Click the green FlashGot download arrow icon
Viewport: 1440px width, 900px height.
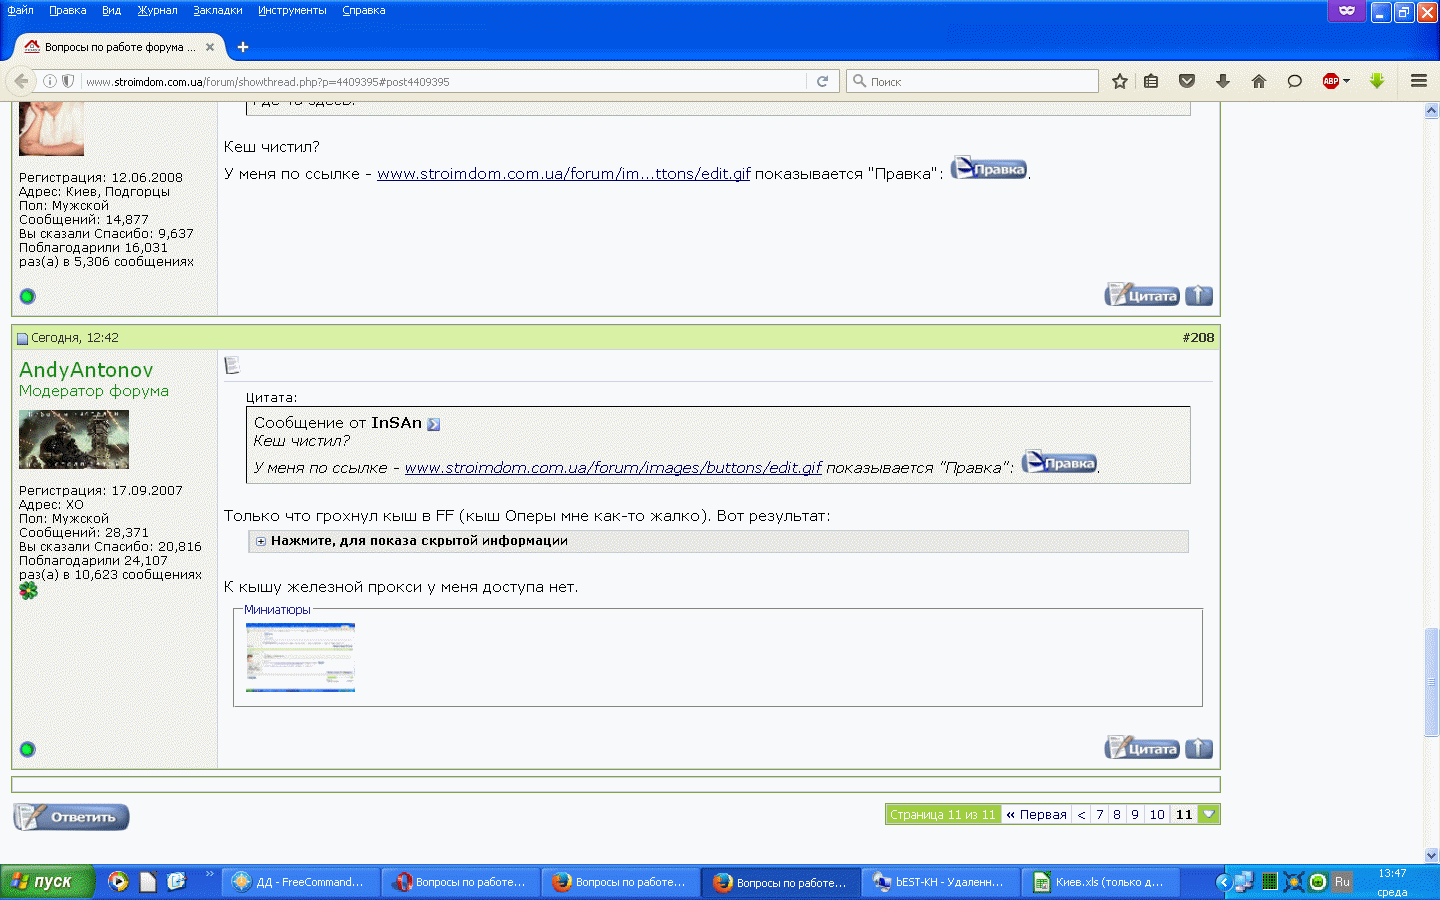click(x=1378, y=81)
